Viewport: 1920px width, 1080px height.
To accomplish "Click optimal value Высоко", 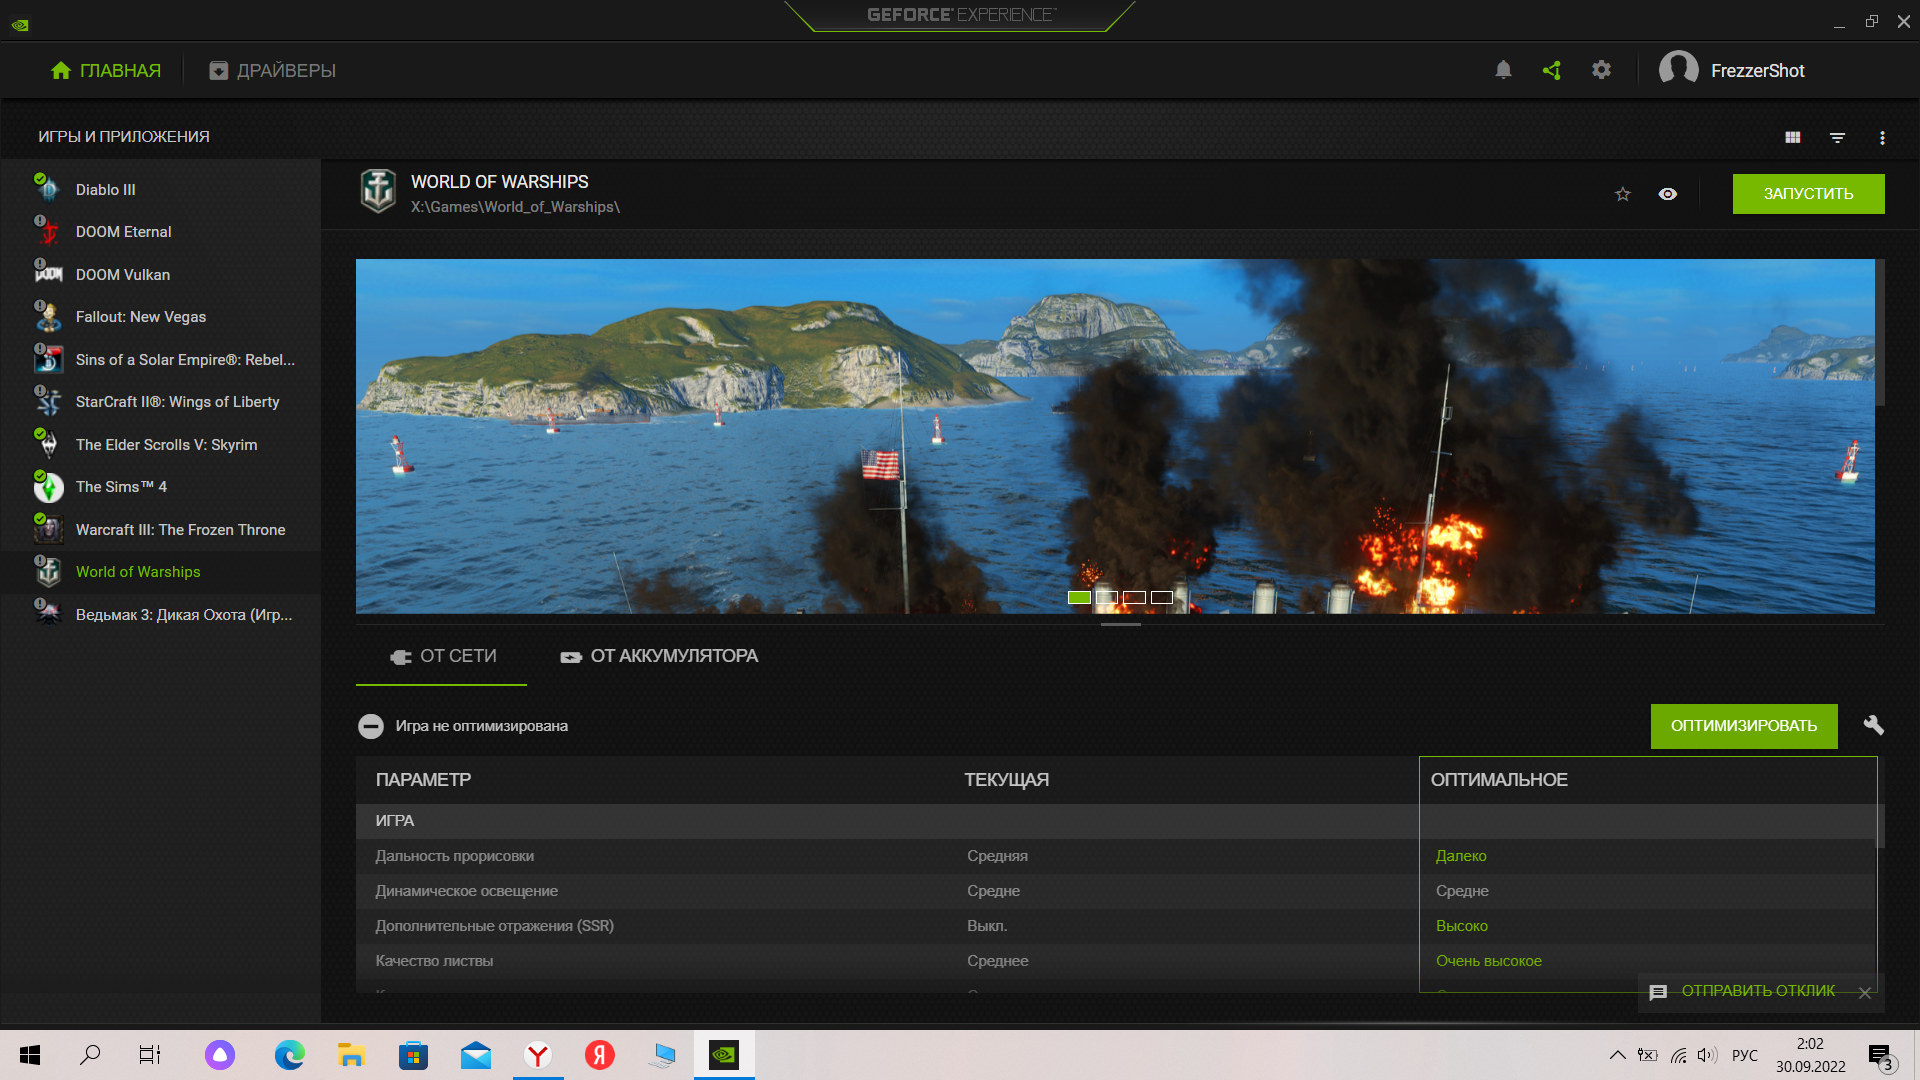I will pyautogui.click(x=1461, y=926).
